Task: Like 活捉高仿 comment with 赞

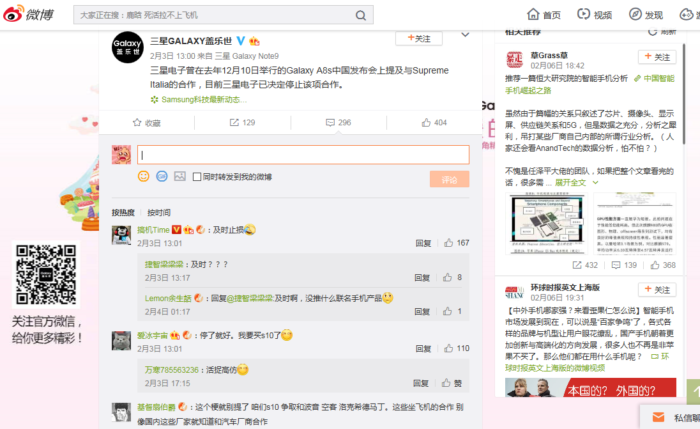Action: [452, 383]
